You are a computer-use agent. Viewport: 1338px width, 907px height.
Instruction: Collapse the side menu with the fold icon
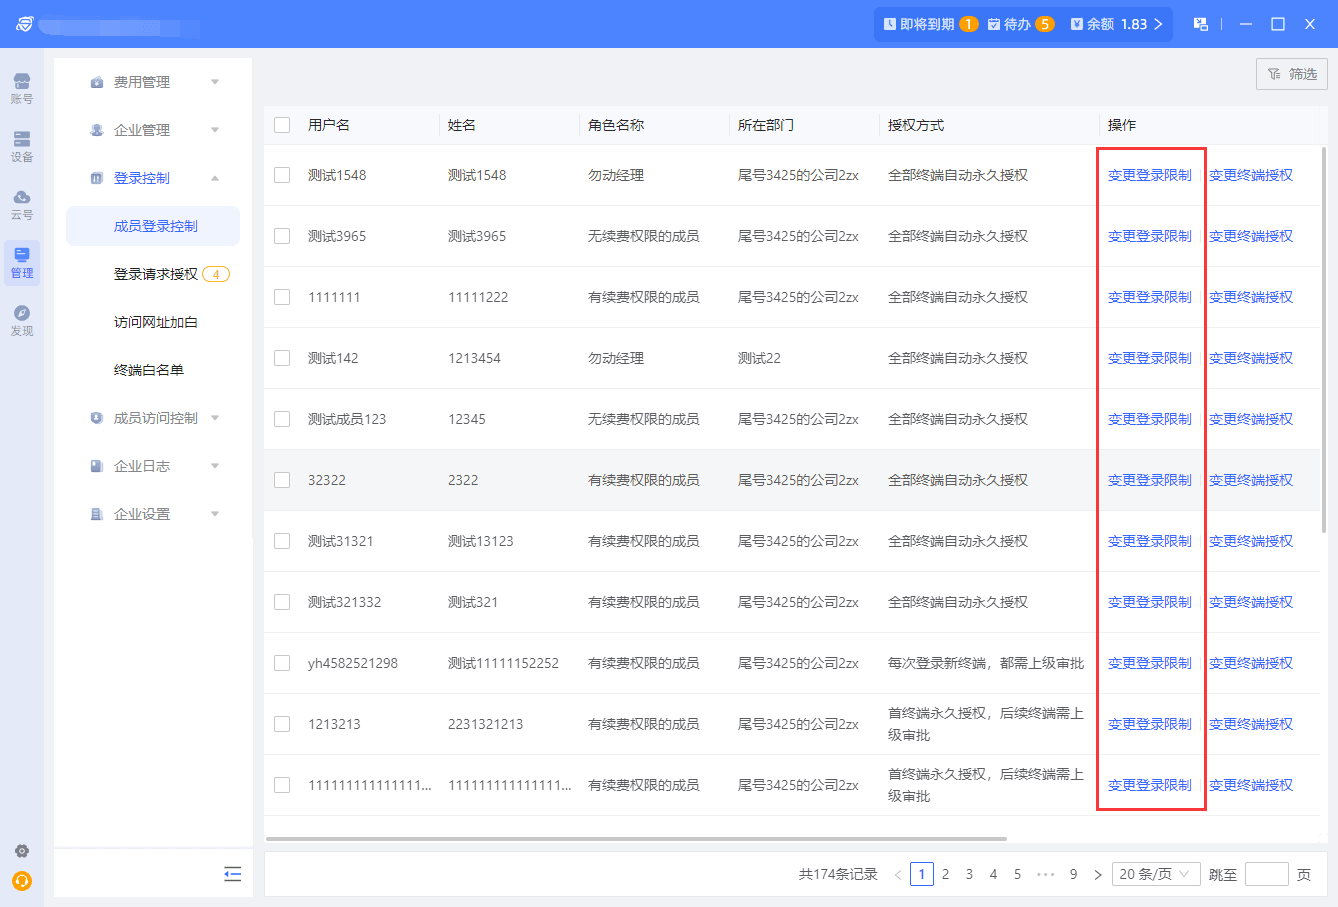tap(233, 874)
